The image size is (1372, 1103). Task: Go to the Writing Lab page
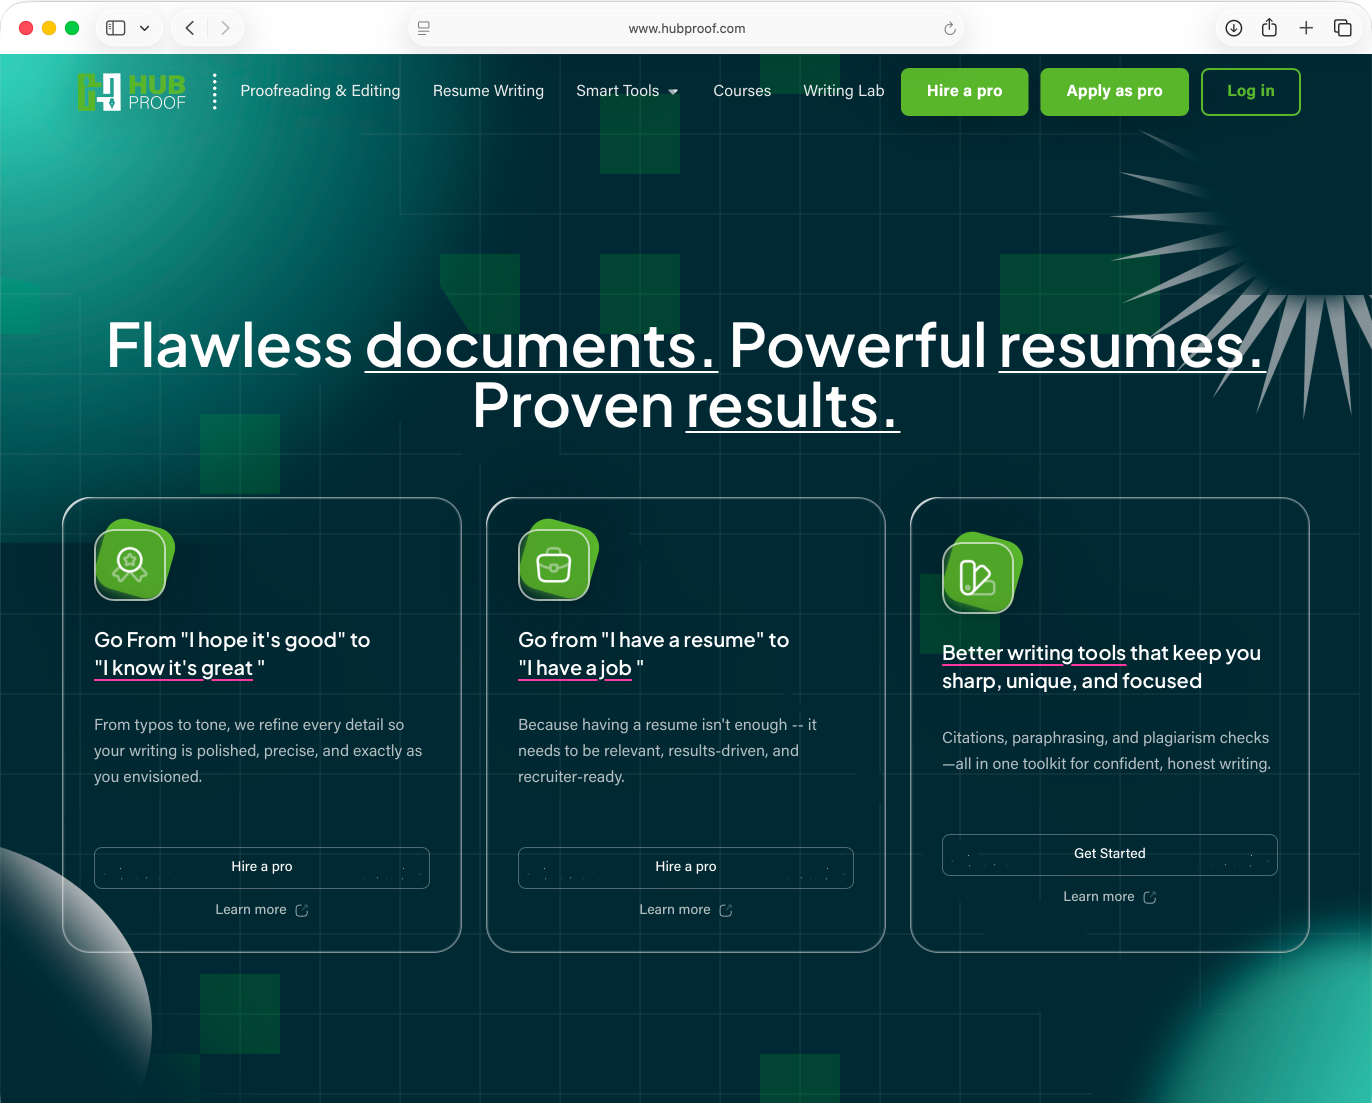click(x=843, y=91)
